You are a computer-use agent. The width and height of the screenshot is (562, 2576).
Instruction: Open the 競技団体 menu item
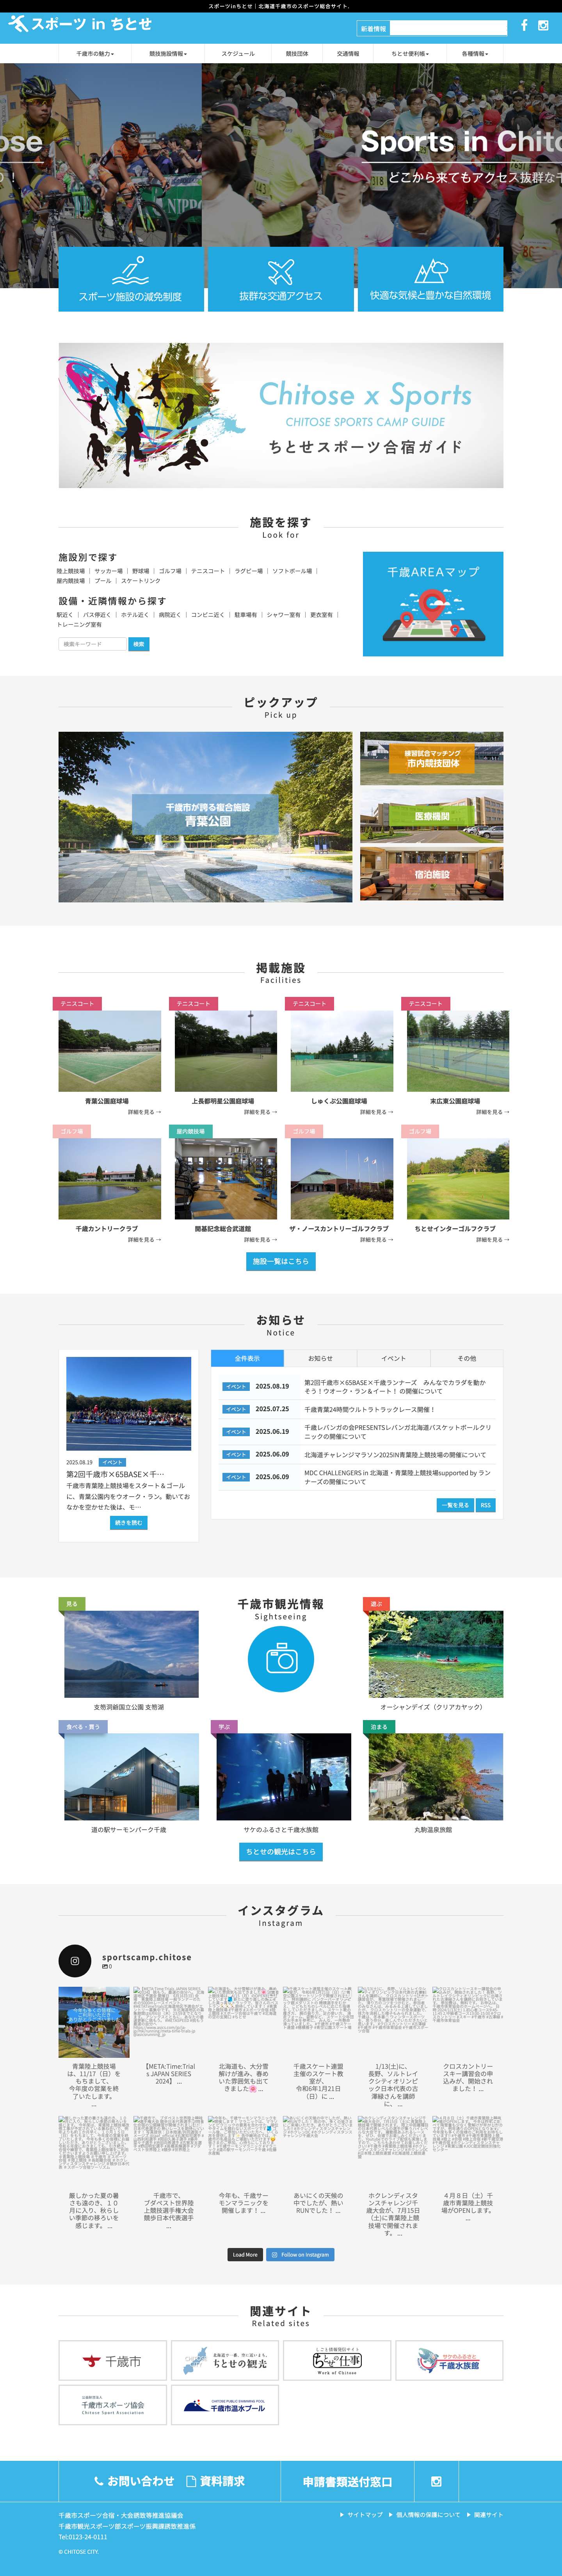click(x=297, y=54)
